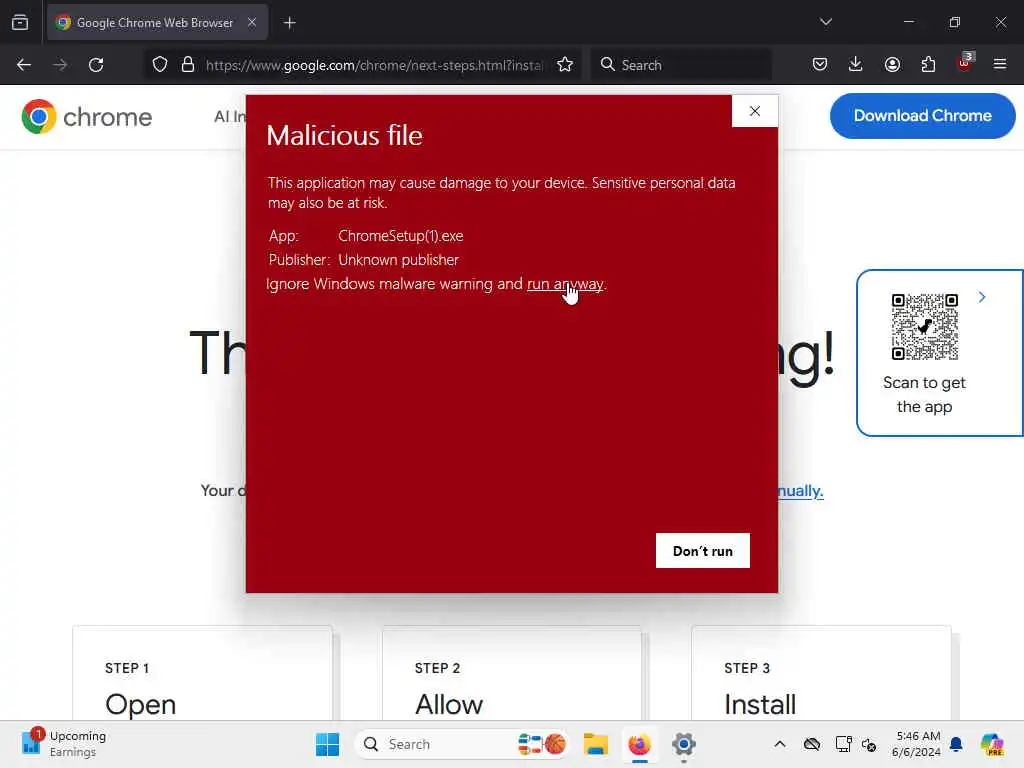
Task: Click the Malicious file heading
Action: pos(344,135)
